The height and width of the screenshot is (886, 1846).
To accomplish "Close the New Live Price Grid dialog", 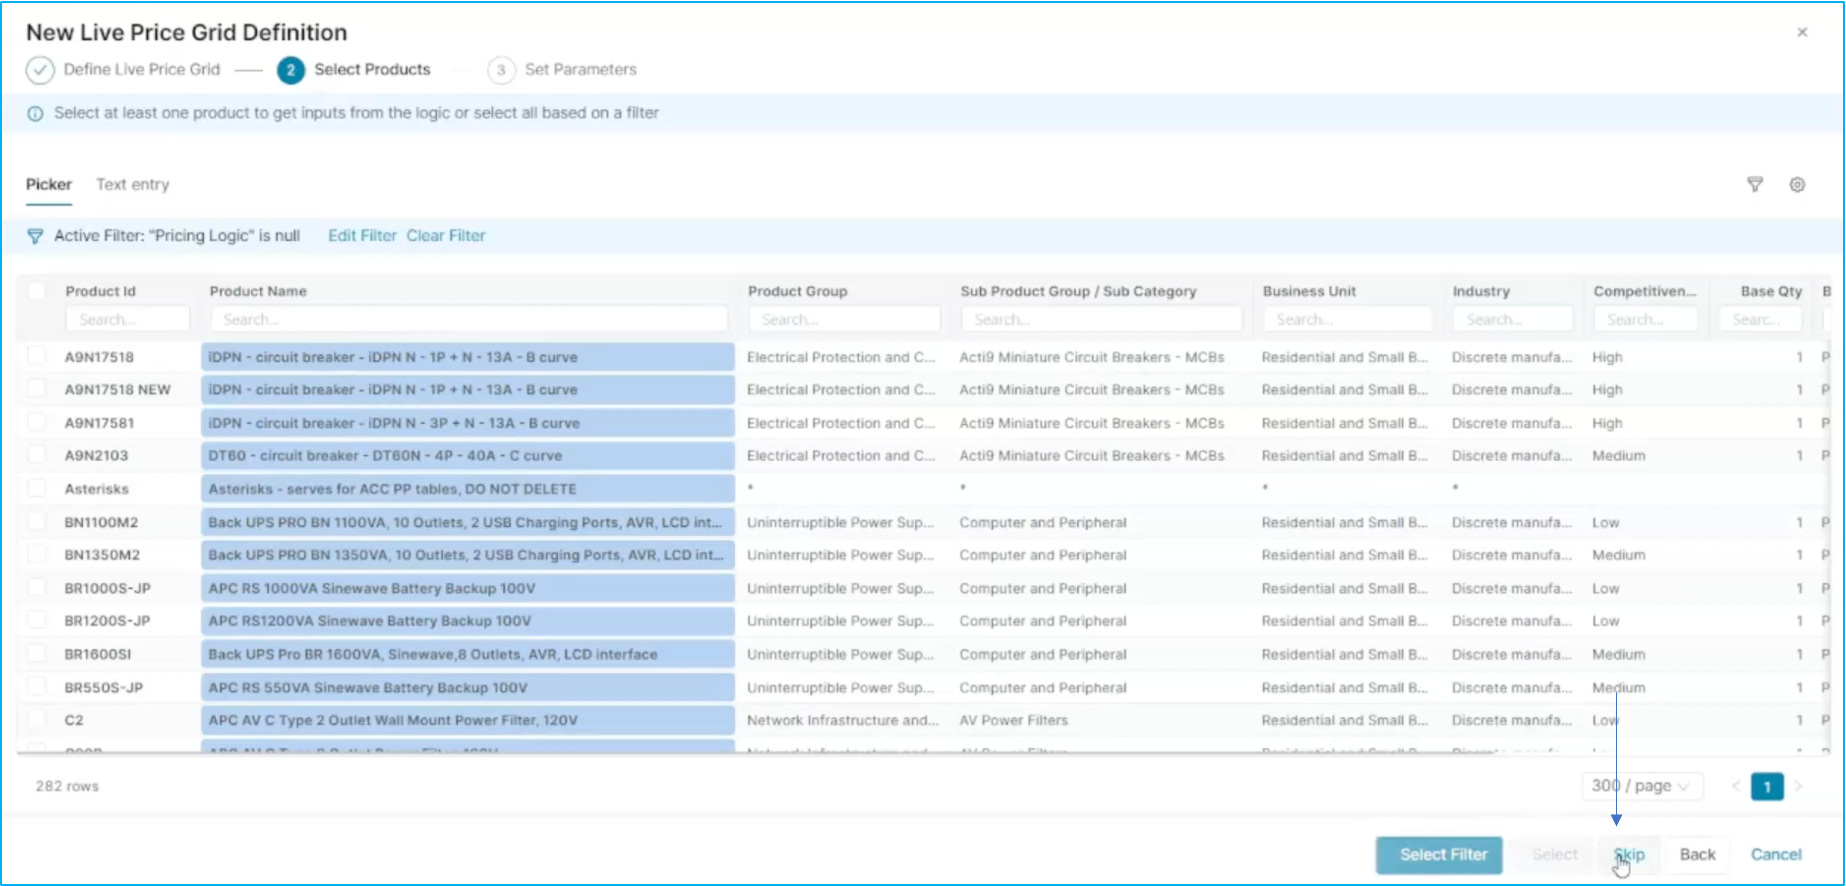I will pos(1802,32).
